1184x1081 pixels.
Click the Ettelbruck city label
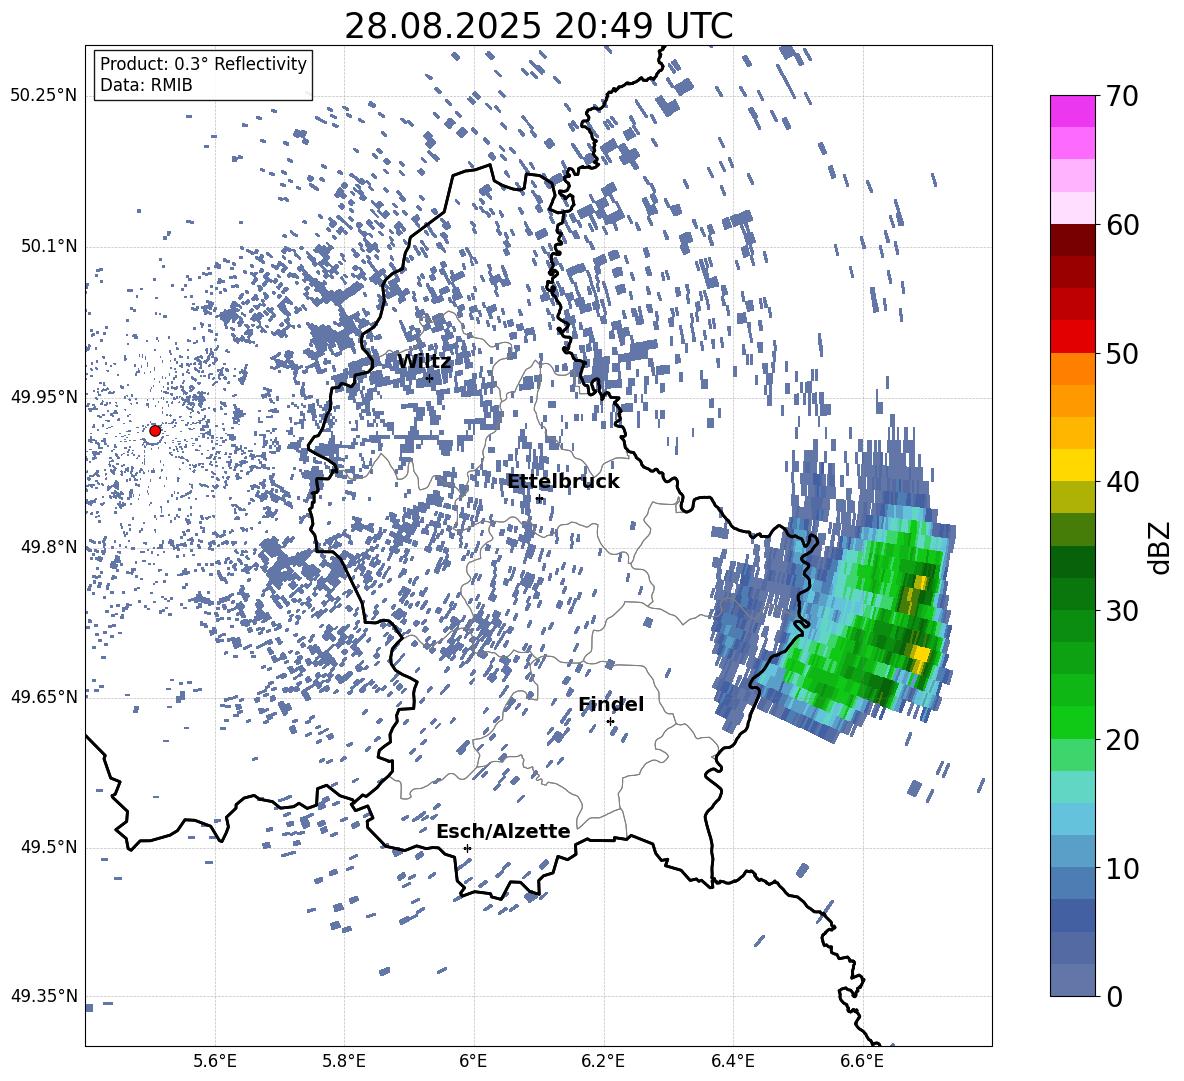563,482
